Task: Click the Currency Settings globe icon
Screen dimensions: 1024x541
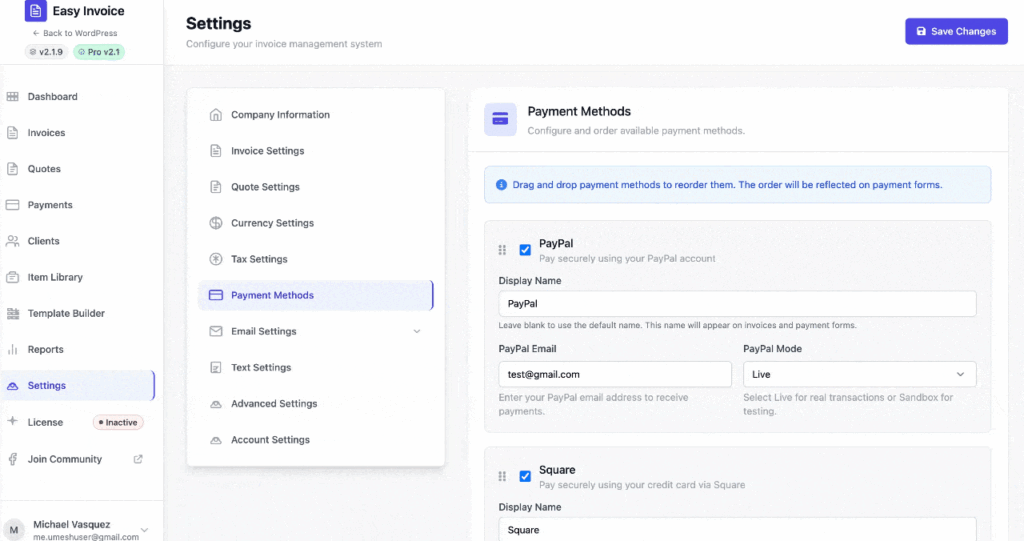Action: (x=216, y=223)
